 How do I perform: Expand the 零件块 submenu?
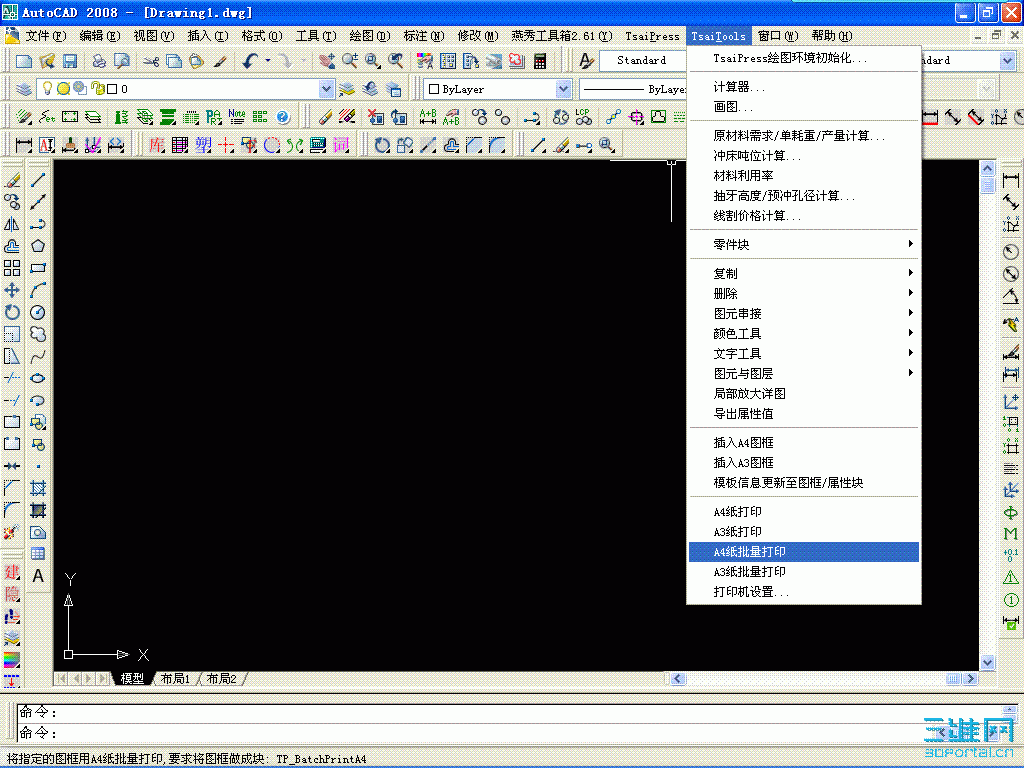[x=805, y=244]
